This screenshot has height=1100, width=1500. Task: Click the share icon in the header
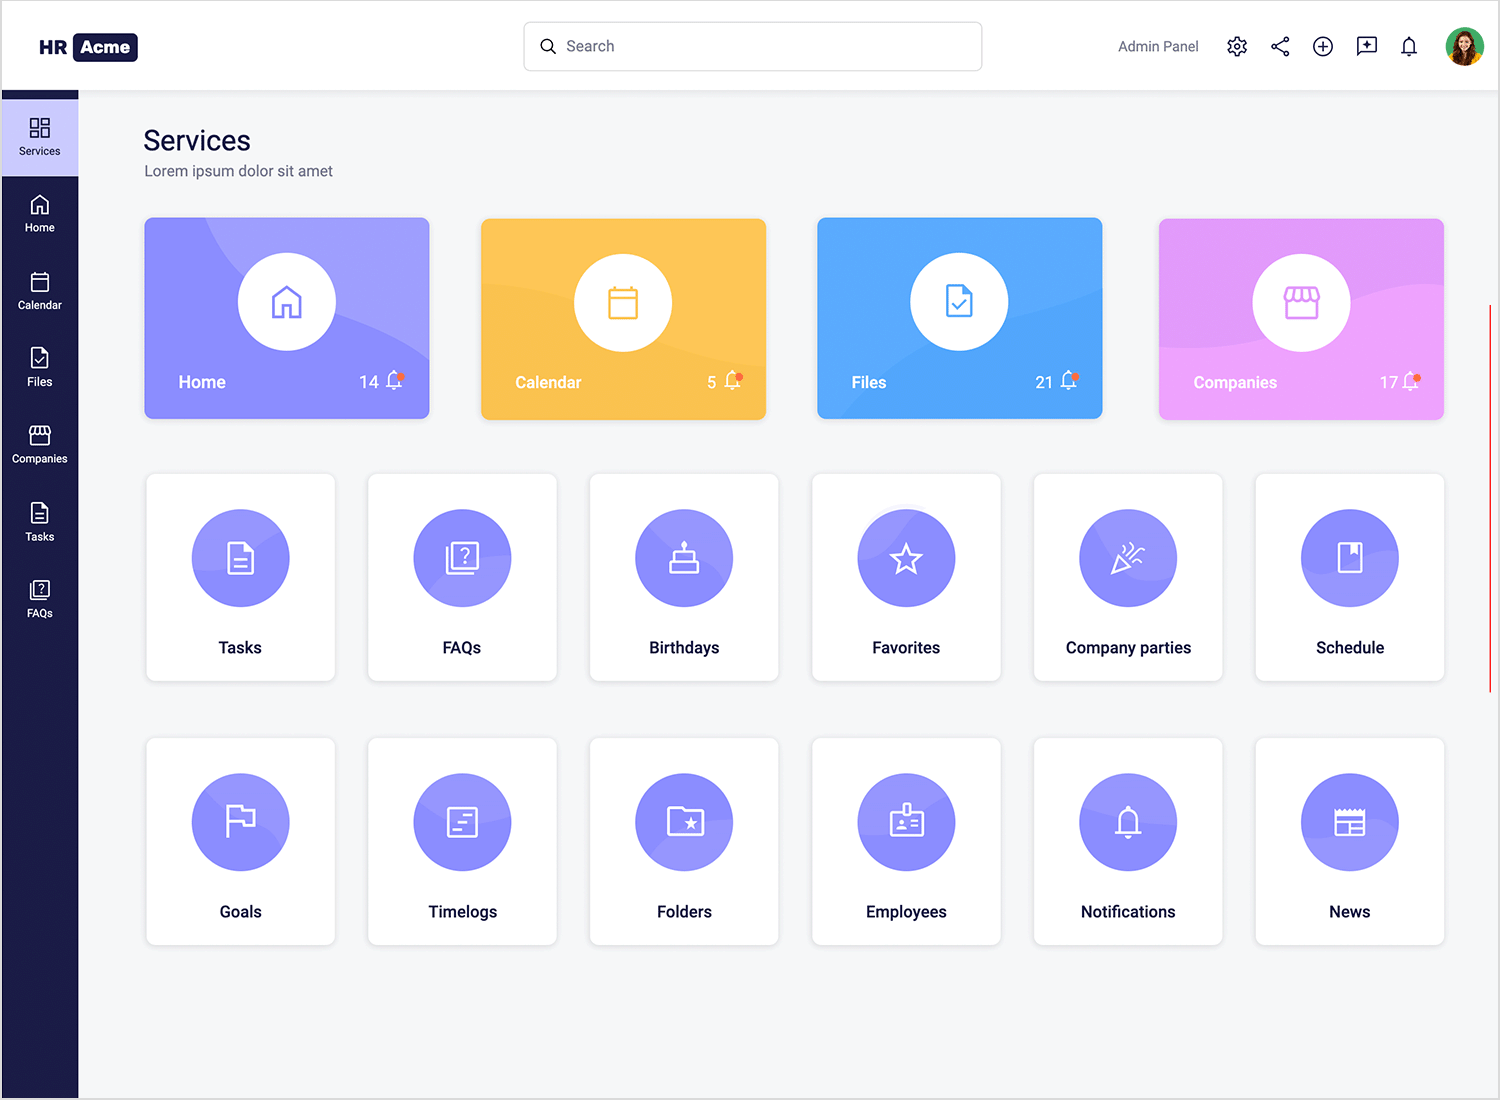click(x=1280, y=47)
